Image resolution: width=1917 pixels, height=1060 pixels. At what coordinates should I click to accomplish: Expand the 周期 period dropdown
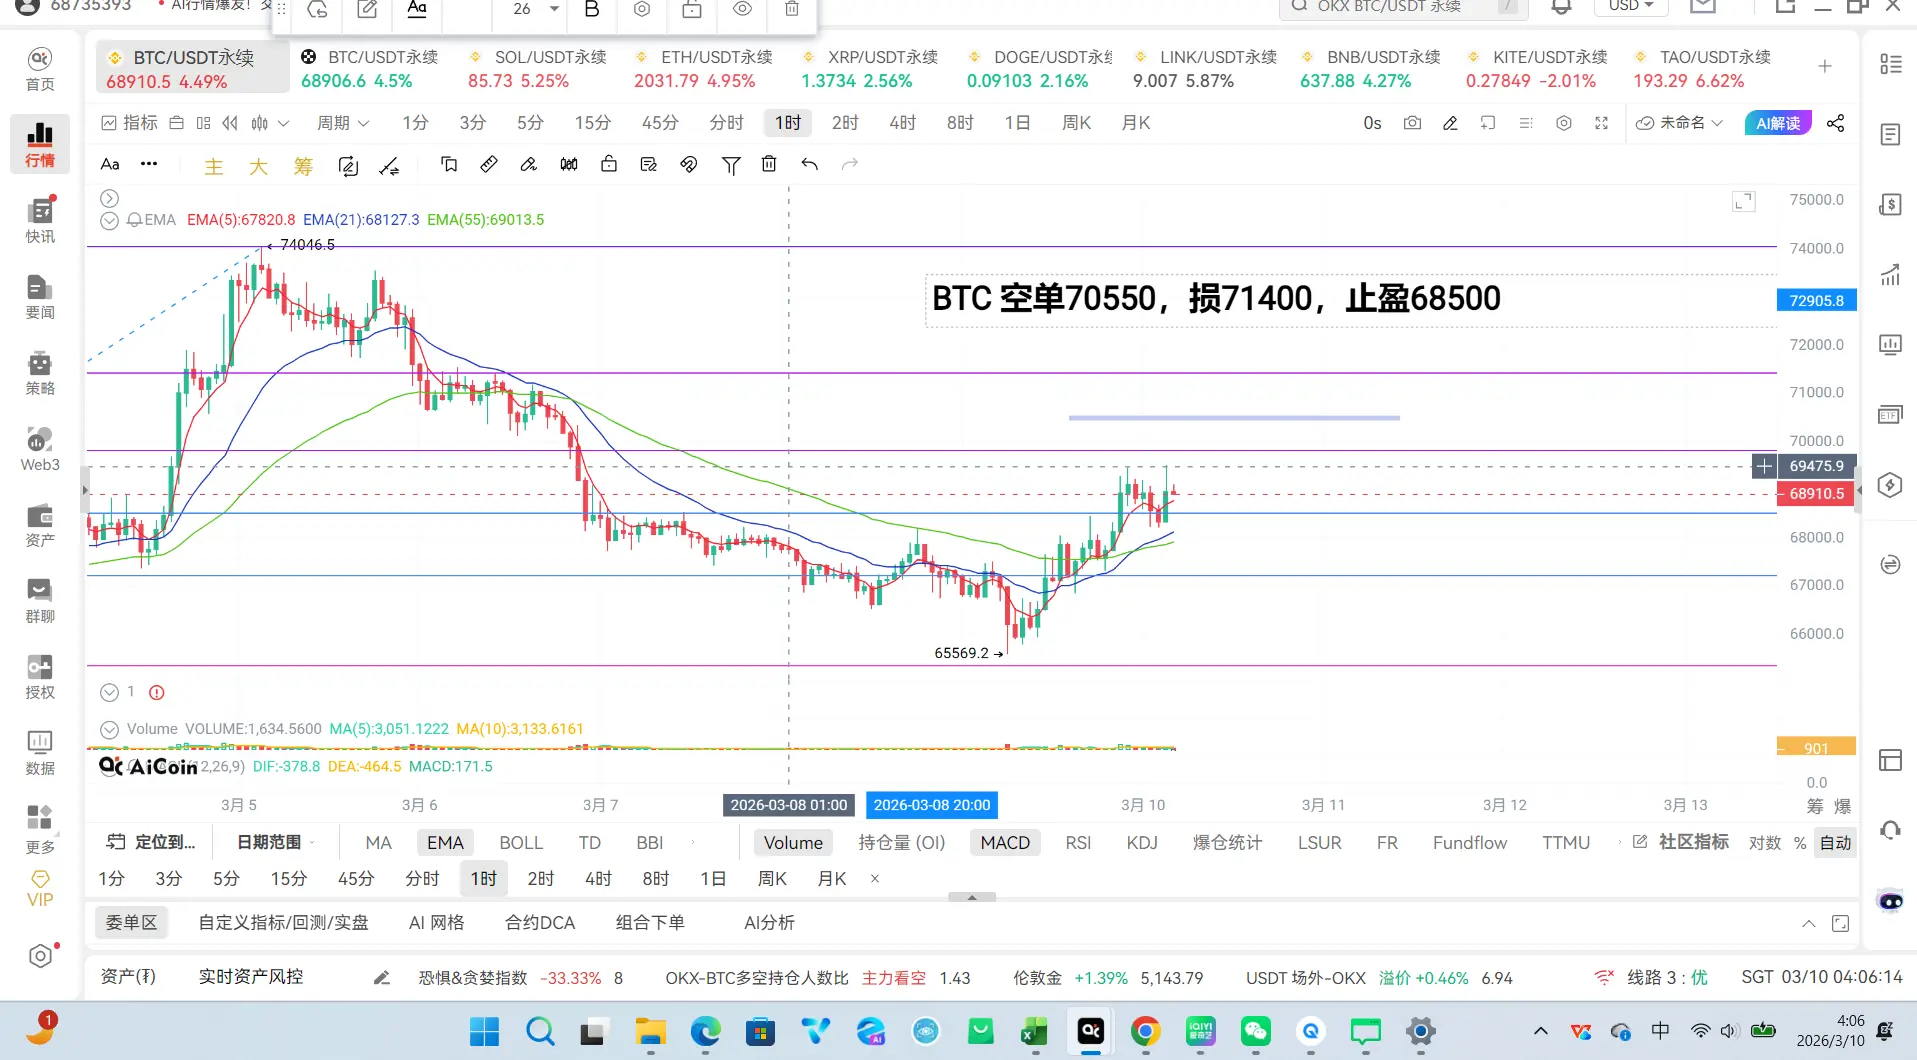[x=343, y=123]
